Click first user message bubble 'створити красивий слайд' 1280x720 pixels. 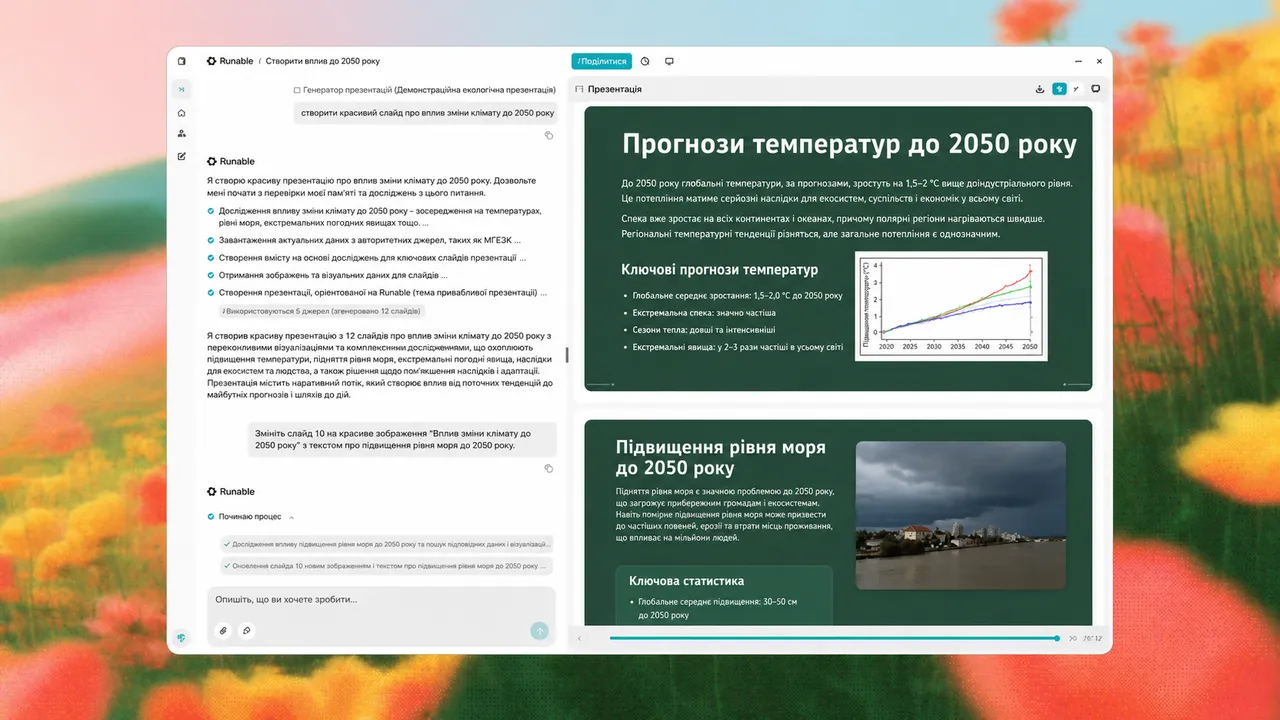pos(425,113)
